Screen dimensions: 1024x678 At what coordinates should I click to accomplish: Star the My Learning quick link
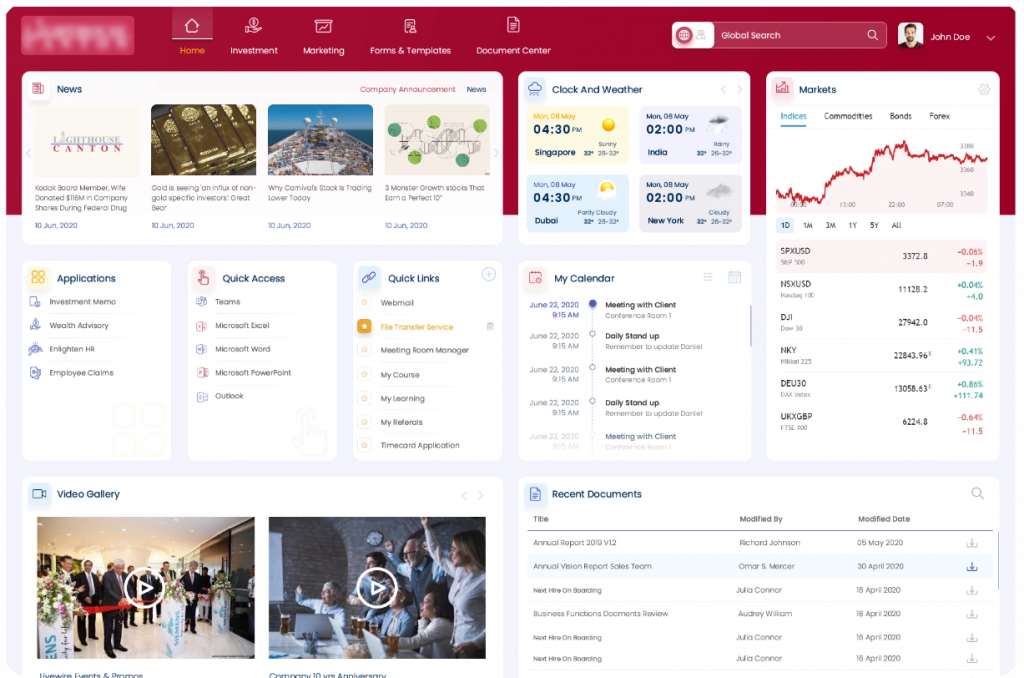(x=364, y=398)
